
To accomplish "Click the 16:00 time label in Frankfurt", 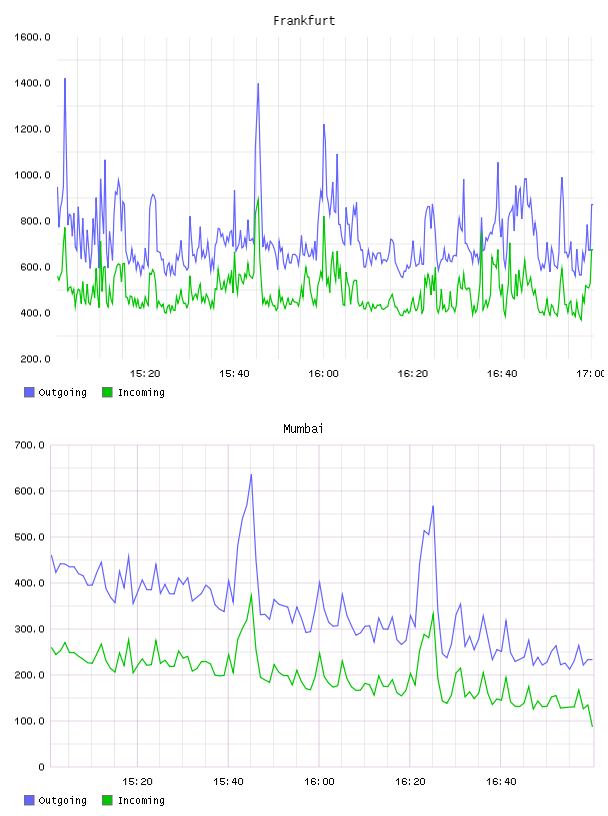I will tap(323, 374).
